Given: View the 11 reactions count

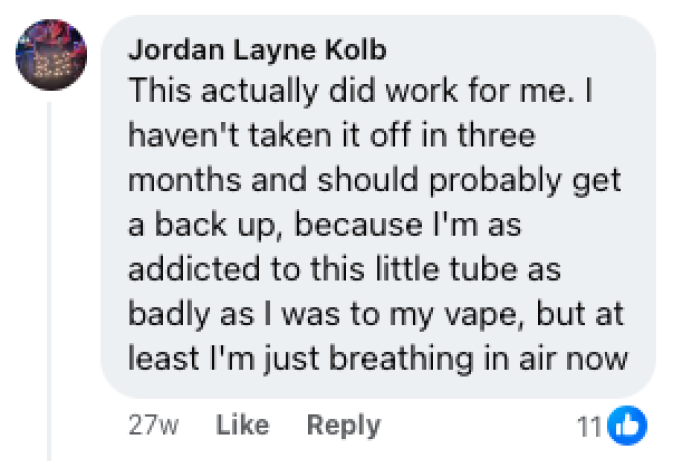Looking at the screenshot, I should pos(588,426).
